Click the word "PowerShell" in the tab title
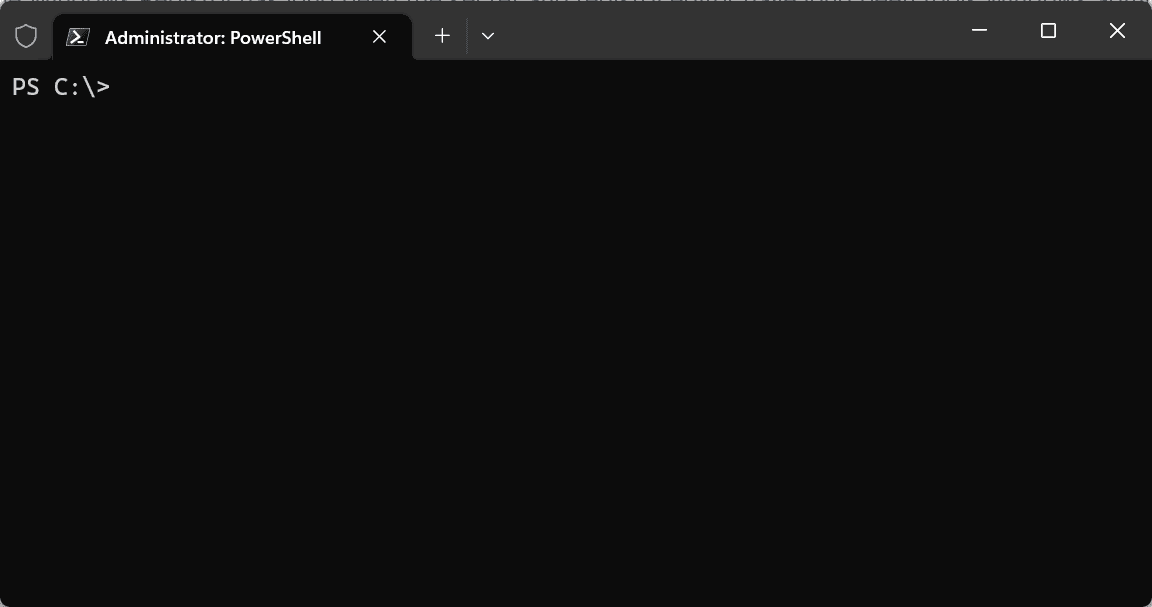1152x607 pixels. (x=276, y=38)
